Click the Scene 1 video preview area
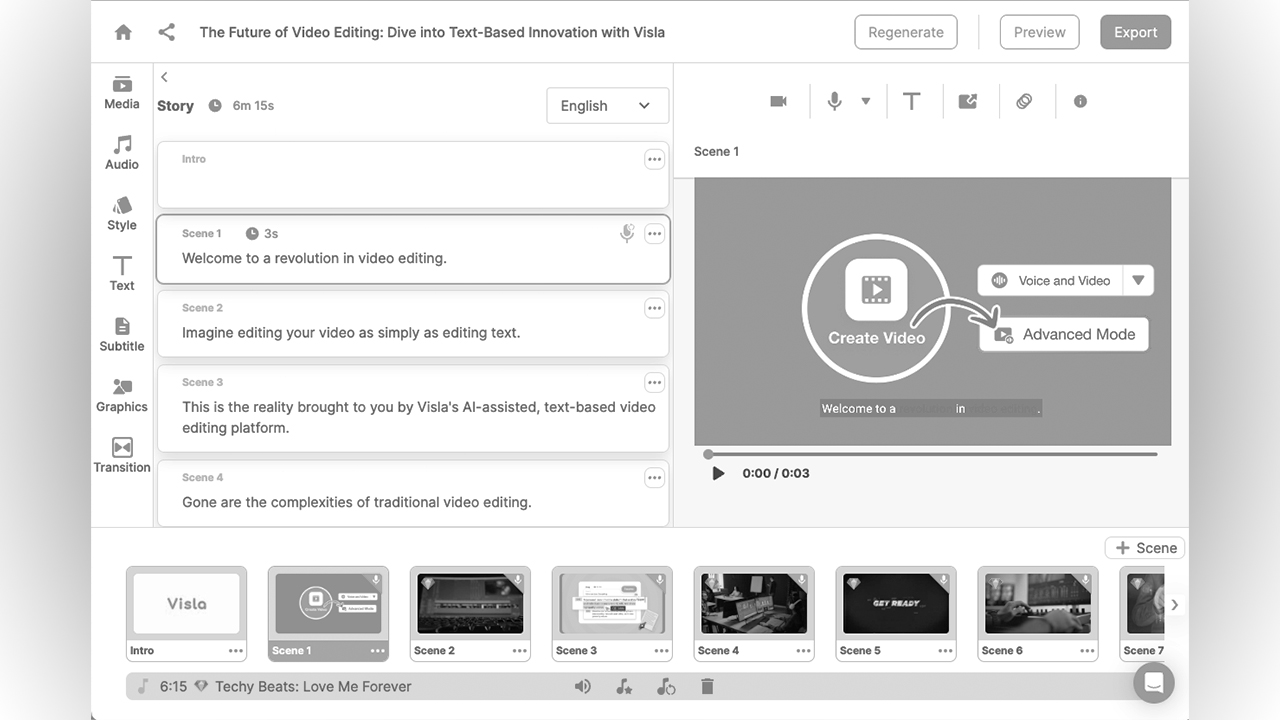The height and width of the screenshot is (720, 1280). (933, 311)
